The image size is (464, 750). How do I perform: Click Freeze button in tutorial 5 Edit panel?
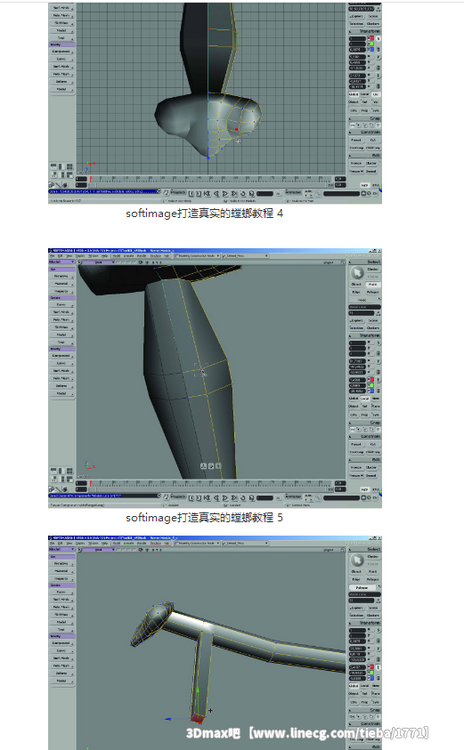[356, 467]
